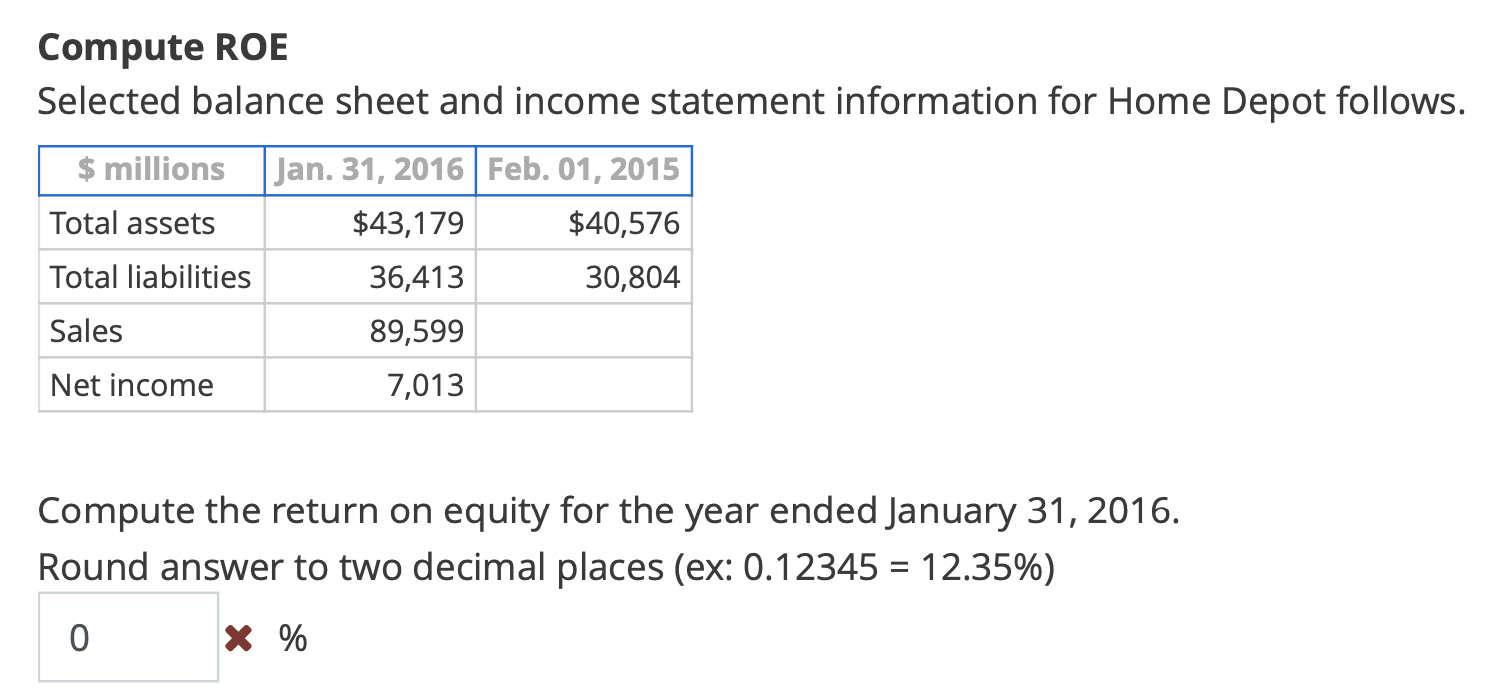This screenshot has height=700, width=1486.
Task: Click the 'Jan. 31, 2016' column header
Action: tap(368, 169)
